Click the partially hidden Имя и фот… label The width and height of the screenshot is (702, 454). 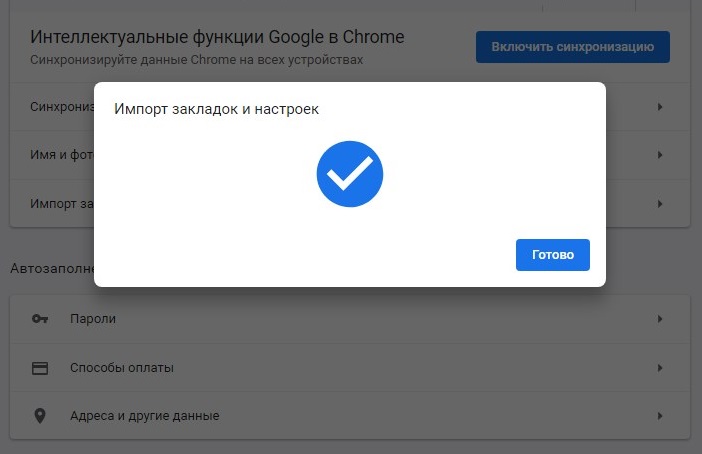(x=61, y=155)
